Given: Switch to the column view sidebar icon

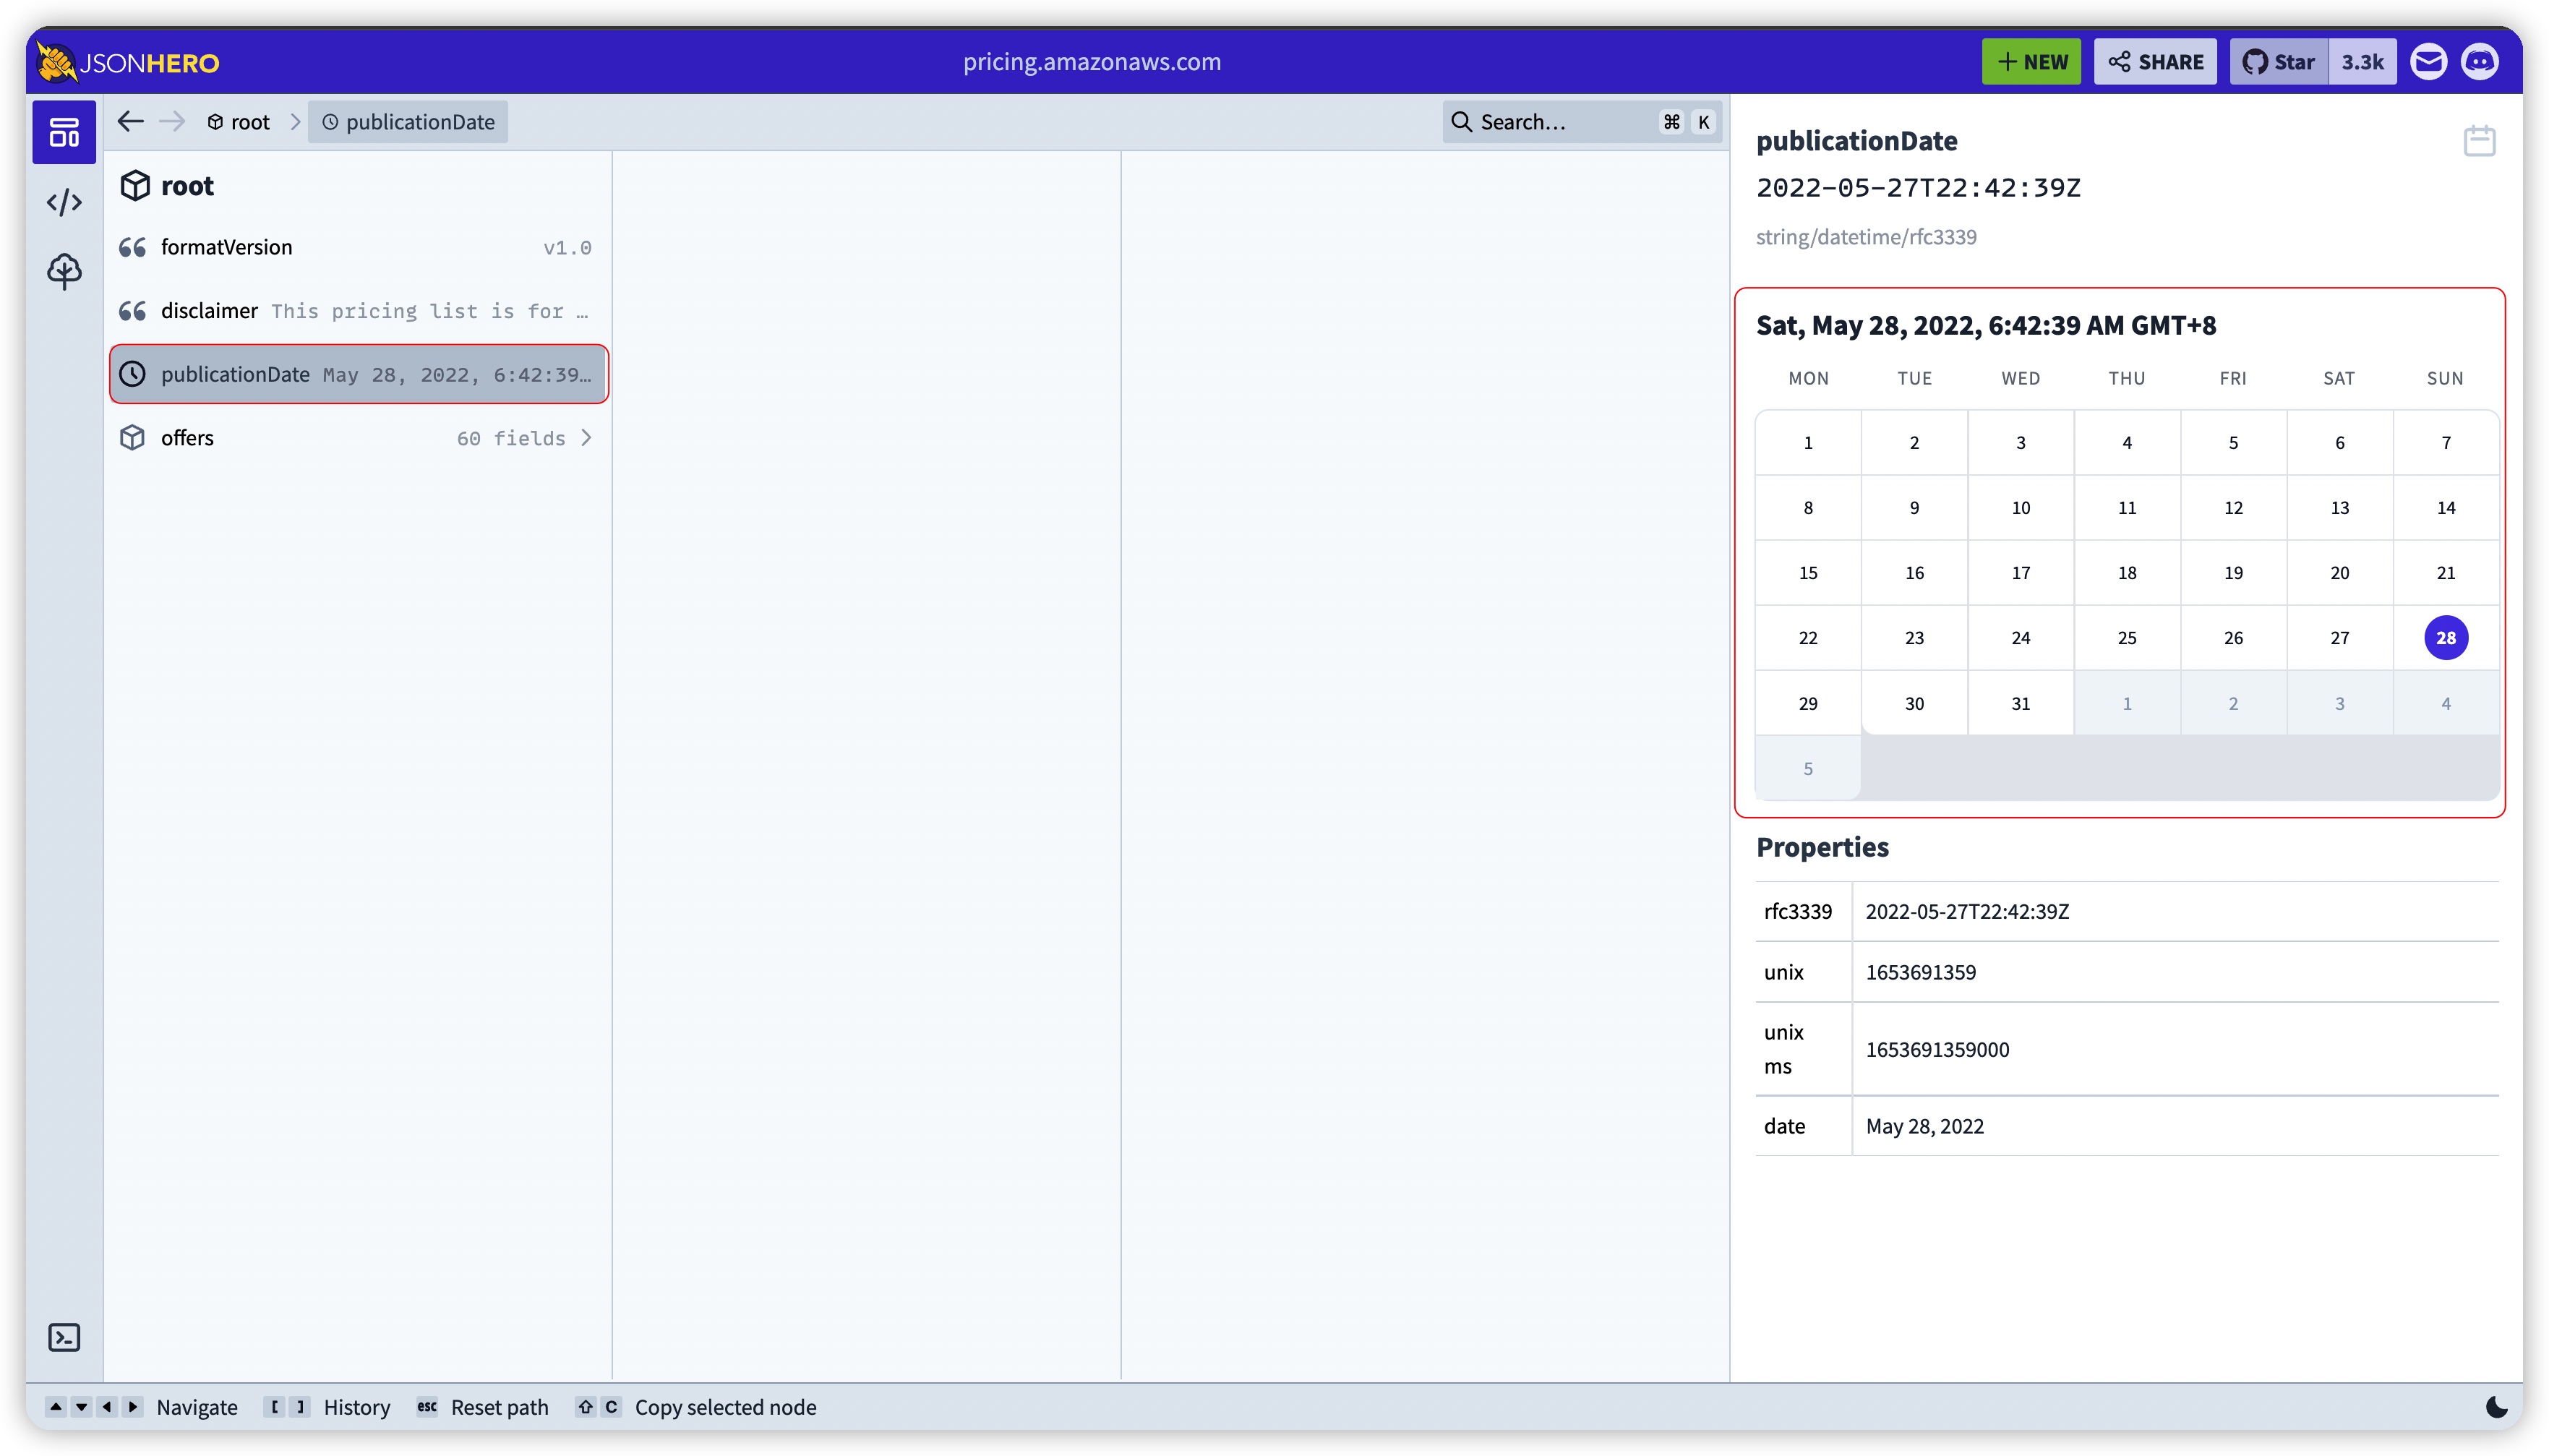Looking at the screenshot, I should [64, 132].
